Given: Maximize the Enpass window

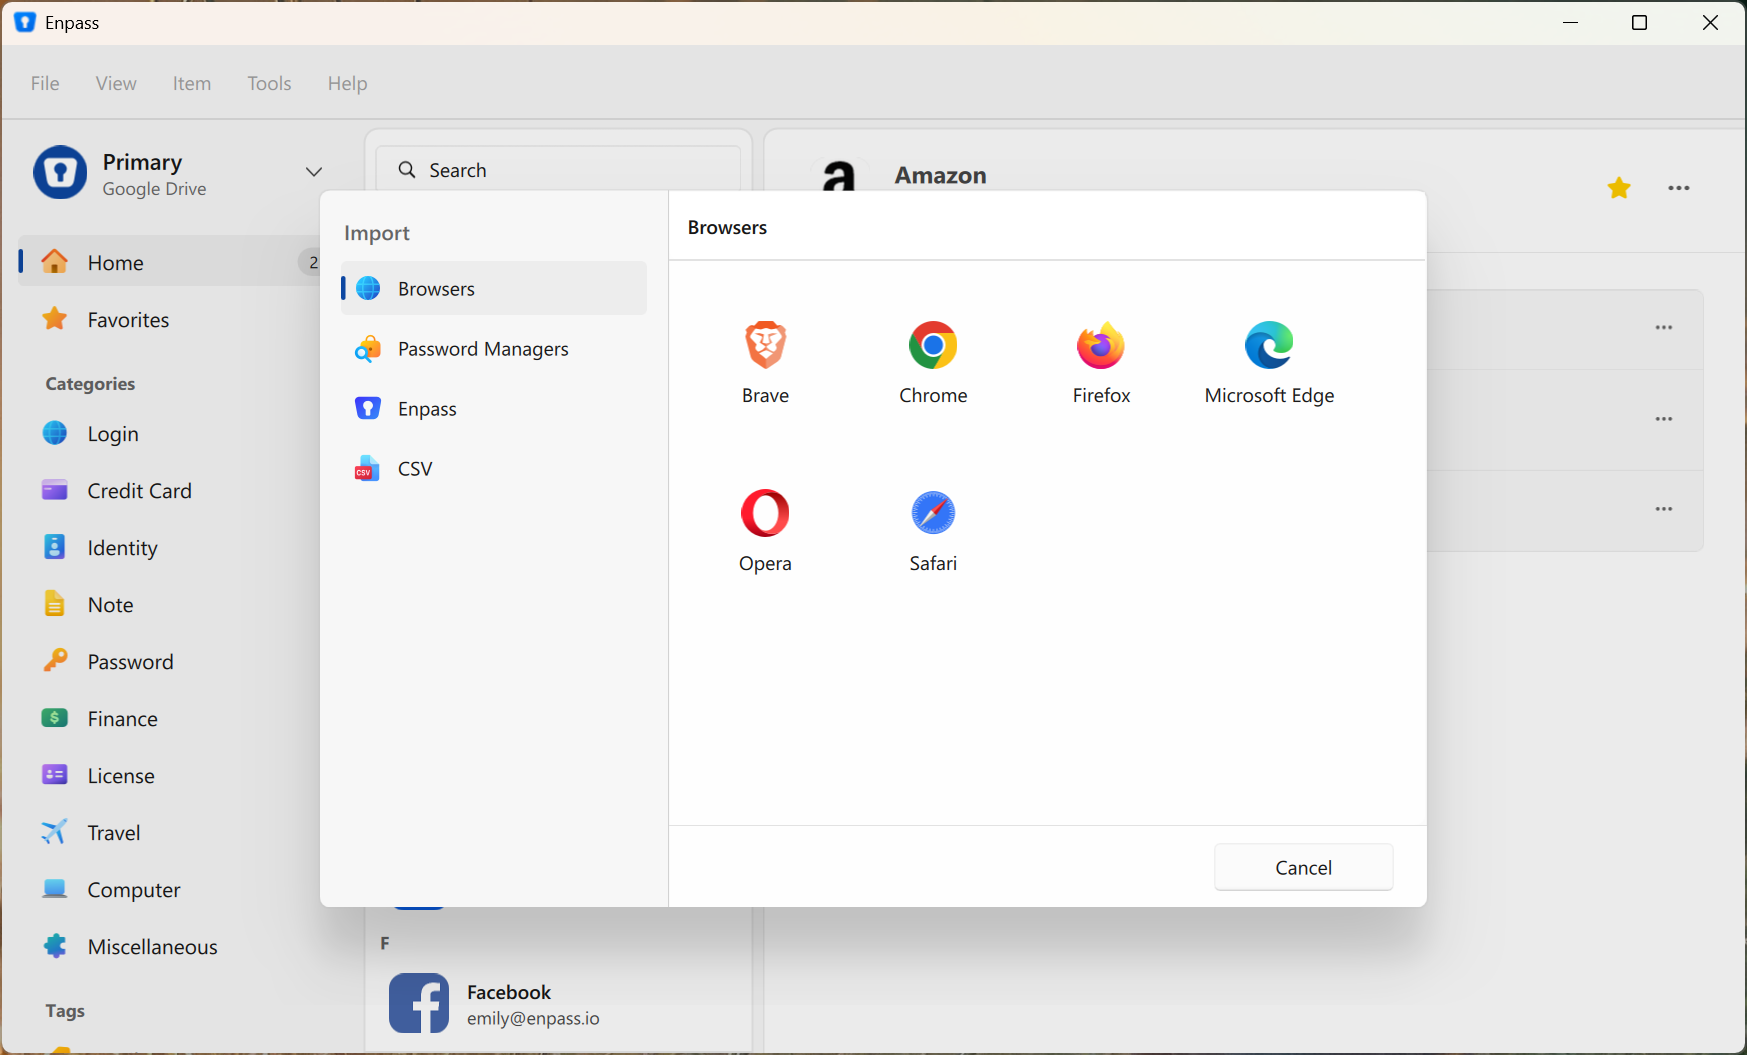Looking at the screenshot, I should [1639, 22].
